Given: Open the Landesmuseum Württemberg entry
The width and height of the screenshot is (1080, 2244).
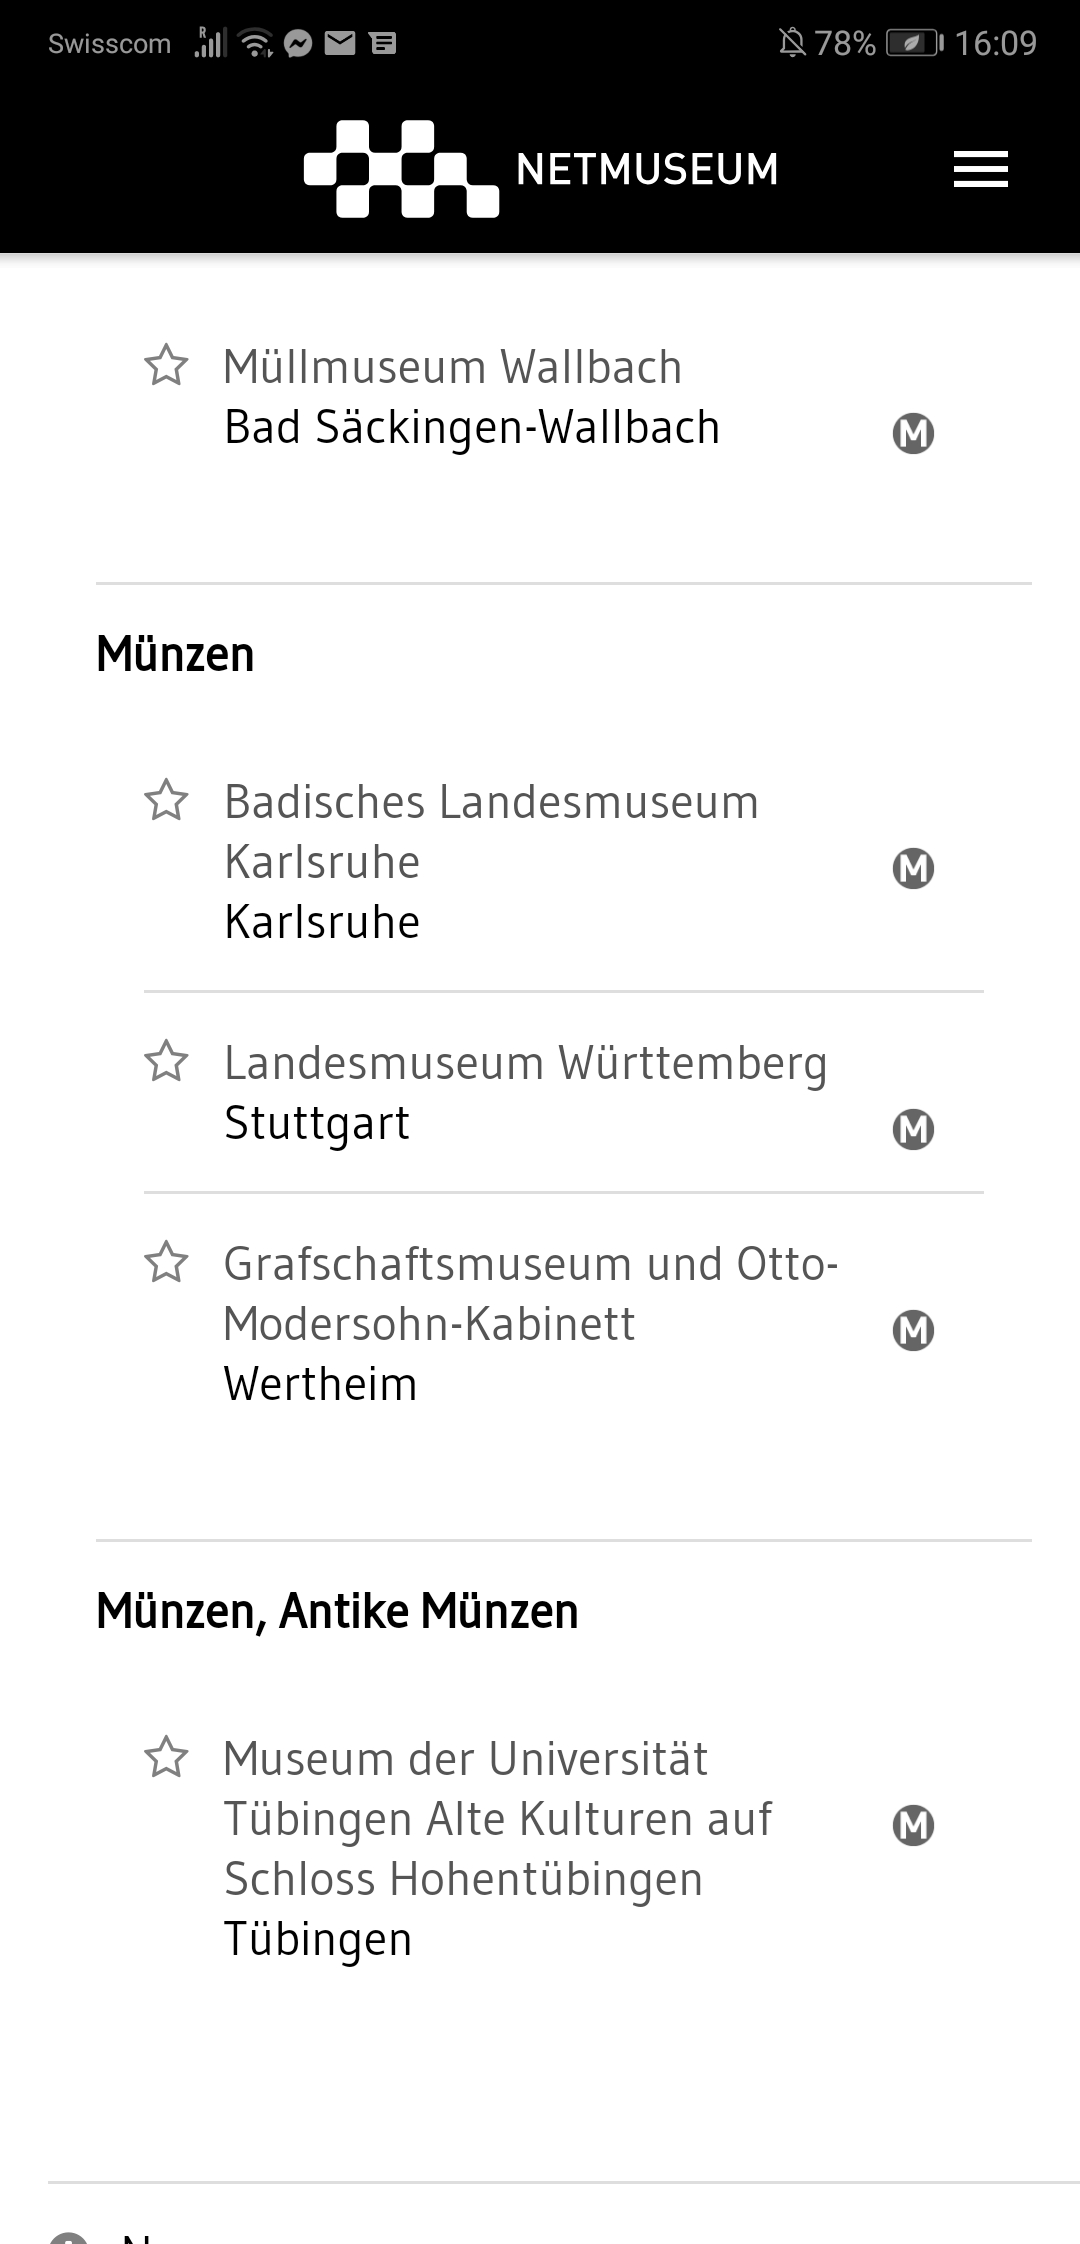Looking at the screenshot, I should pyautogui.click(x=525, y=1092).
